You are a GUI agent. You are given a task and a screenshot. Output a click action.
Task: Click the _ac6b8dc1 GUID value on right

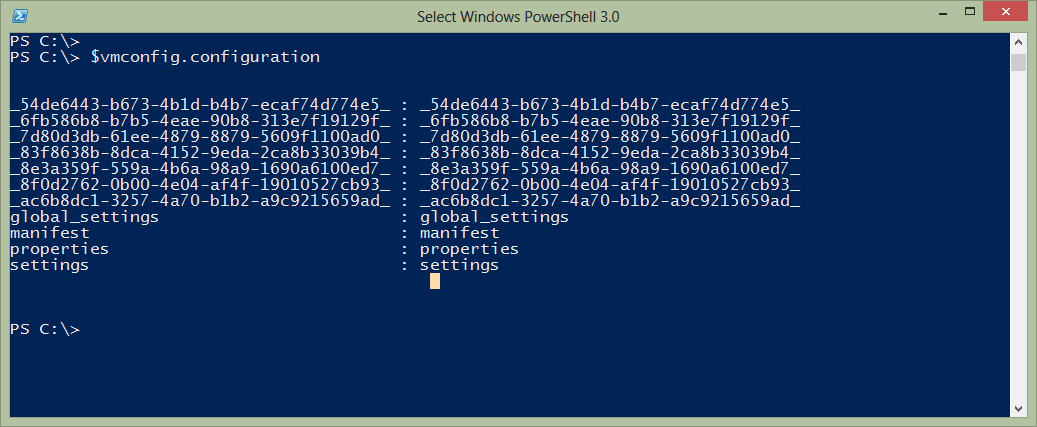click(610, 201)
